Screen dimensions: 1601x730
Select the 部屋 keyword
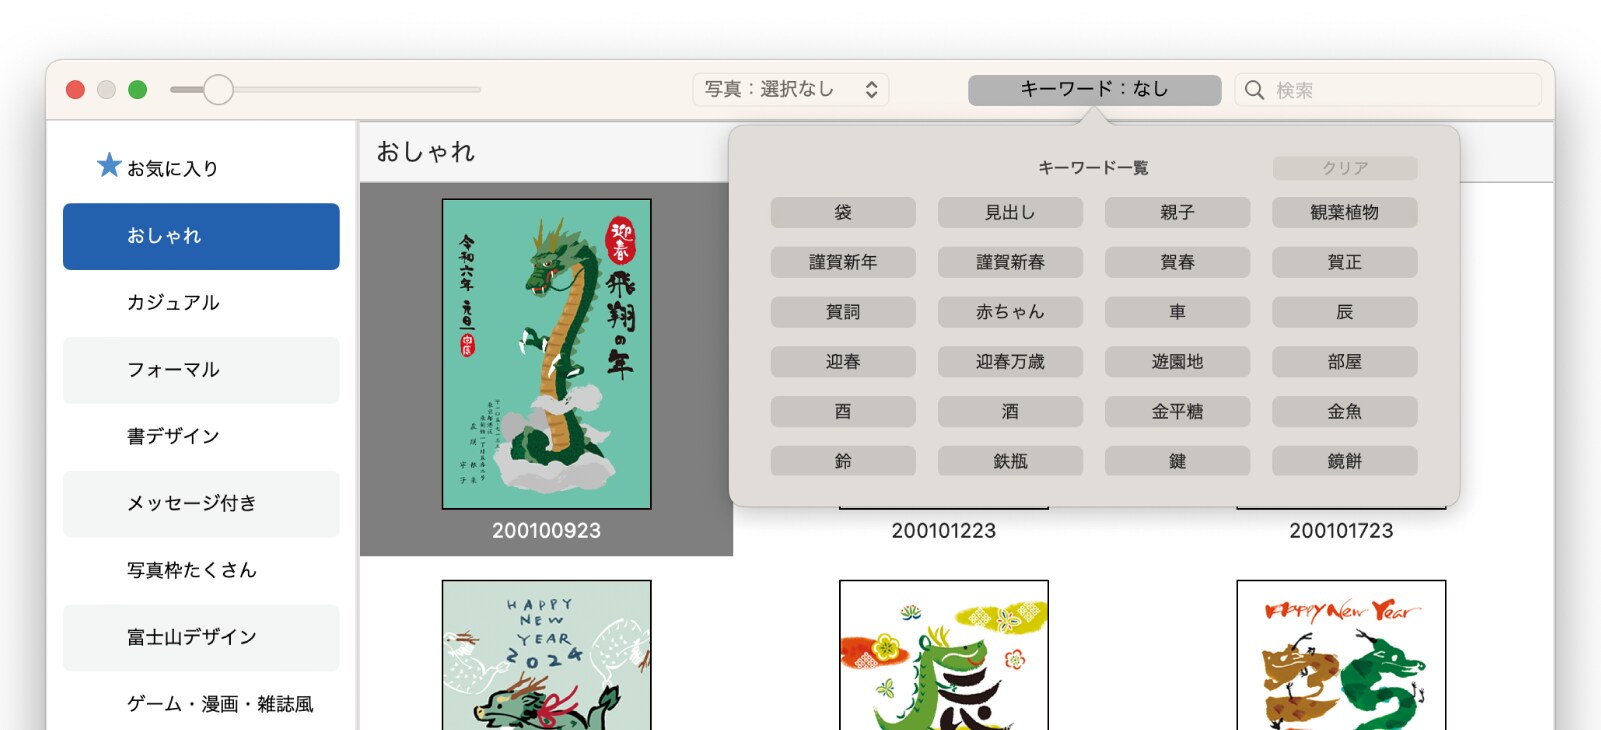point(1345,362)
